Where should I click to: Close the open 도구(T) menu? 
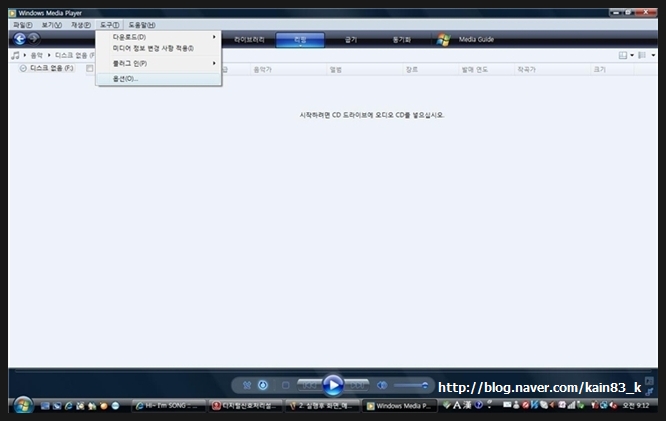coord(110,25)
